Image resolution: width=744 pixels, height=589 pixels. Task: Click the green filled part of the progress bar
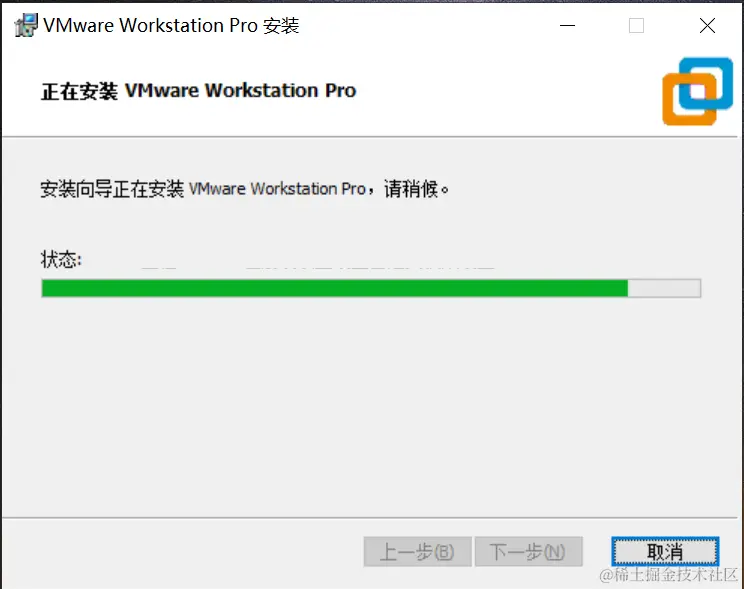(x=335, y=288)
